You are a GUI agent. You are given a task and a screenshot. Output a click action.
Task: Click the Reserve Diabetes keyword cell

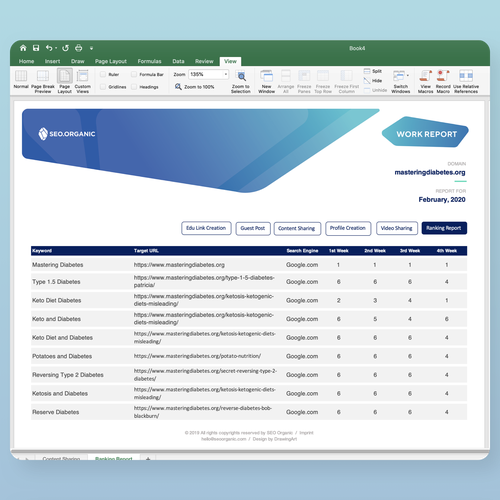pyautogui.click(x=56, y=412)
